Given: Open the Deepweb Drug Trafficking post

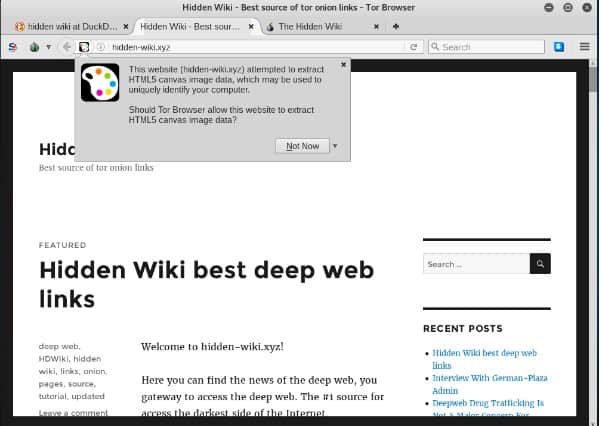Looking at the screenshot, I should point(488,409).
